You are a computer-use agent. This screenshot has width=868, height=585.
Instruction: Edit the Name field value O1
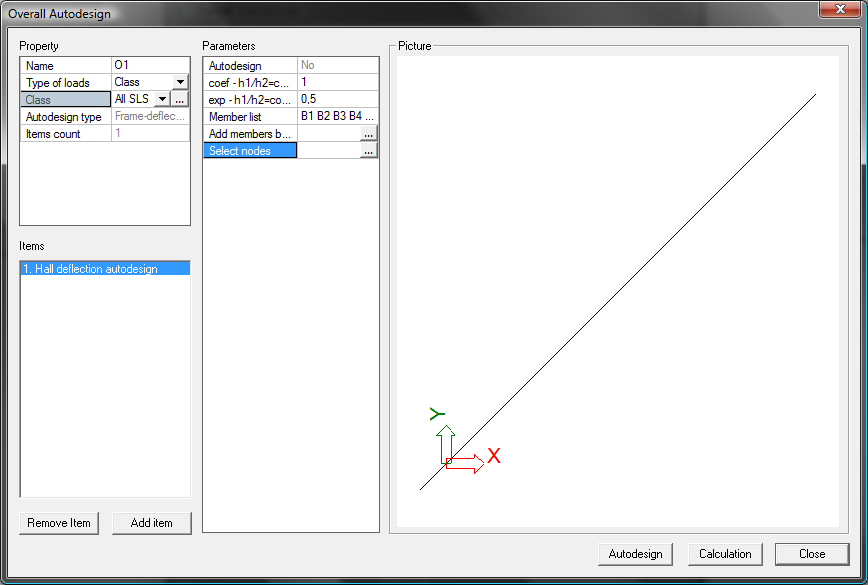[150, 66]
